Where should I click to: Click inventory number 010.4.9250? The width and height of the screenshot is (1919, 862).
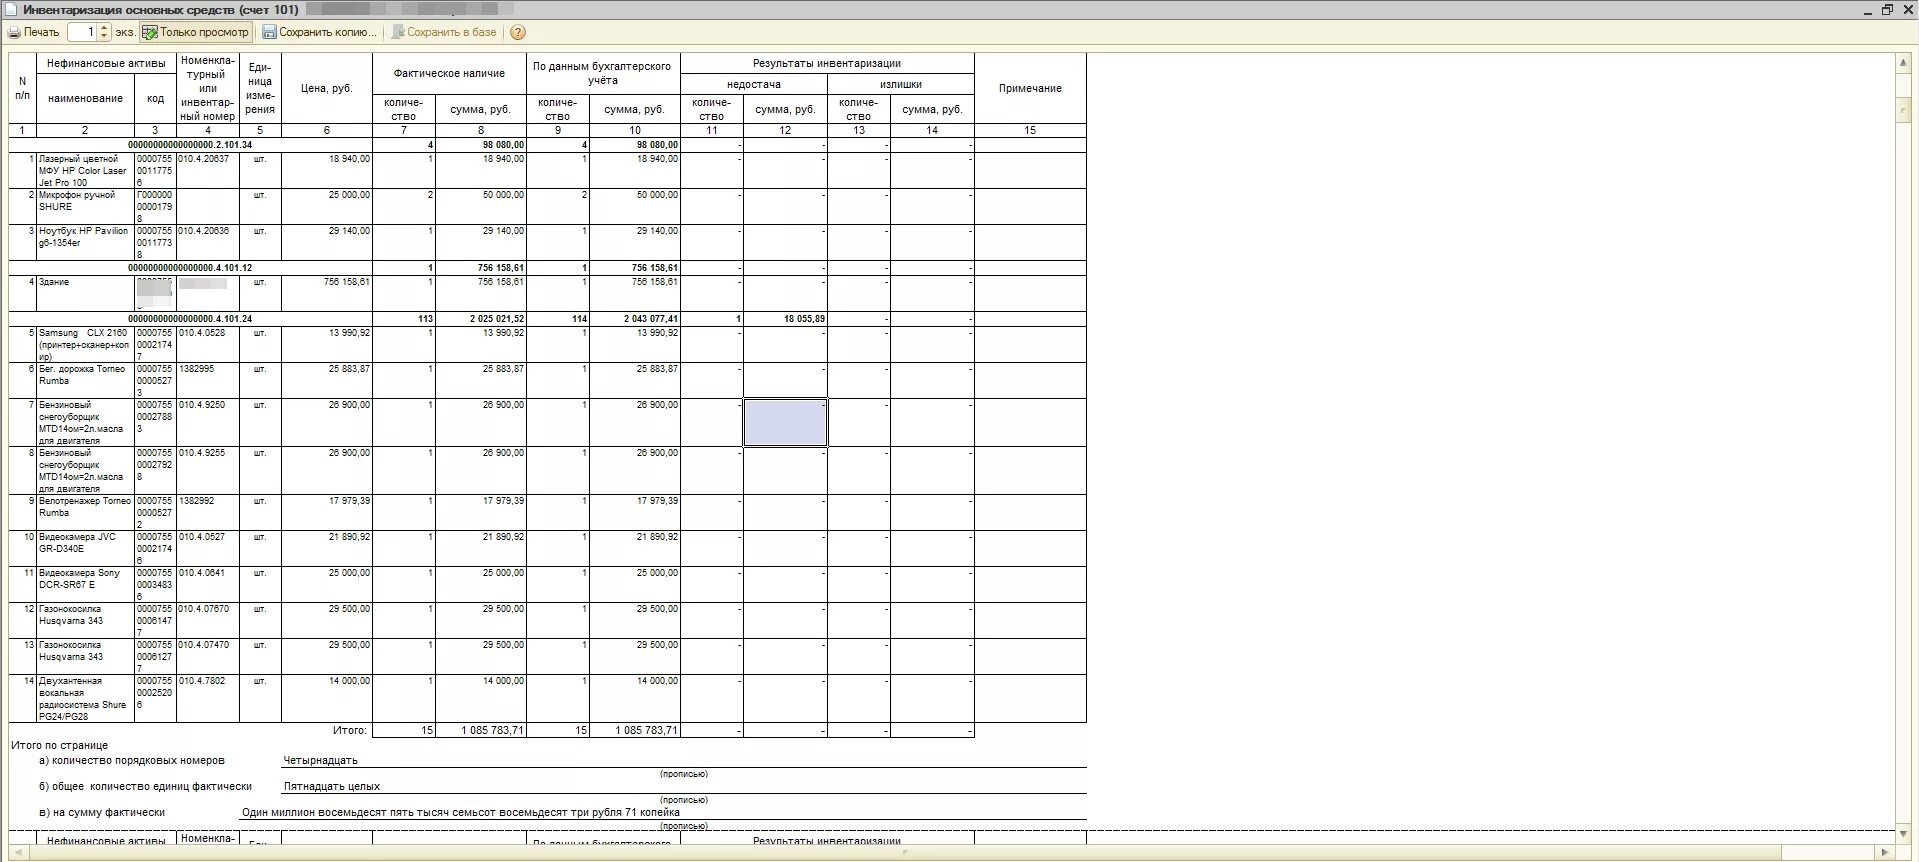click(x=202, y=405)
